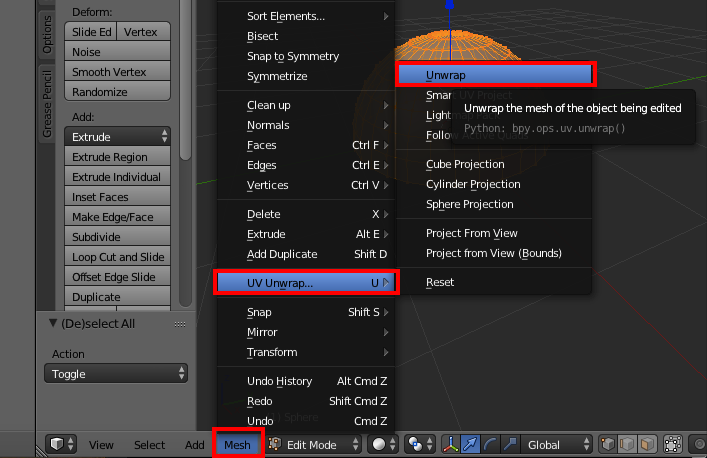Select the rotate manipulator arc
This screenshot has height=458, width=707.
pyautogui.click(x=490, y=444)
